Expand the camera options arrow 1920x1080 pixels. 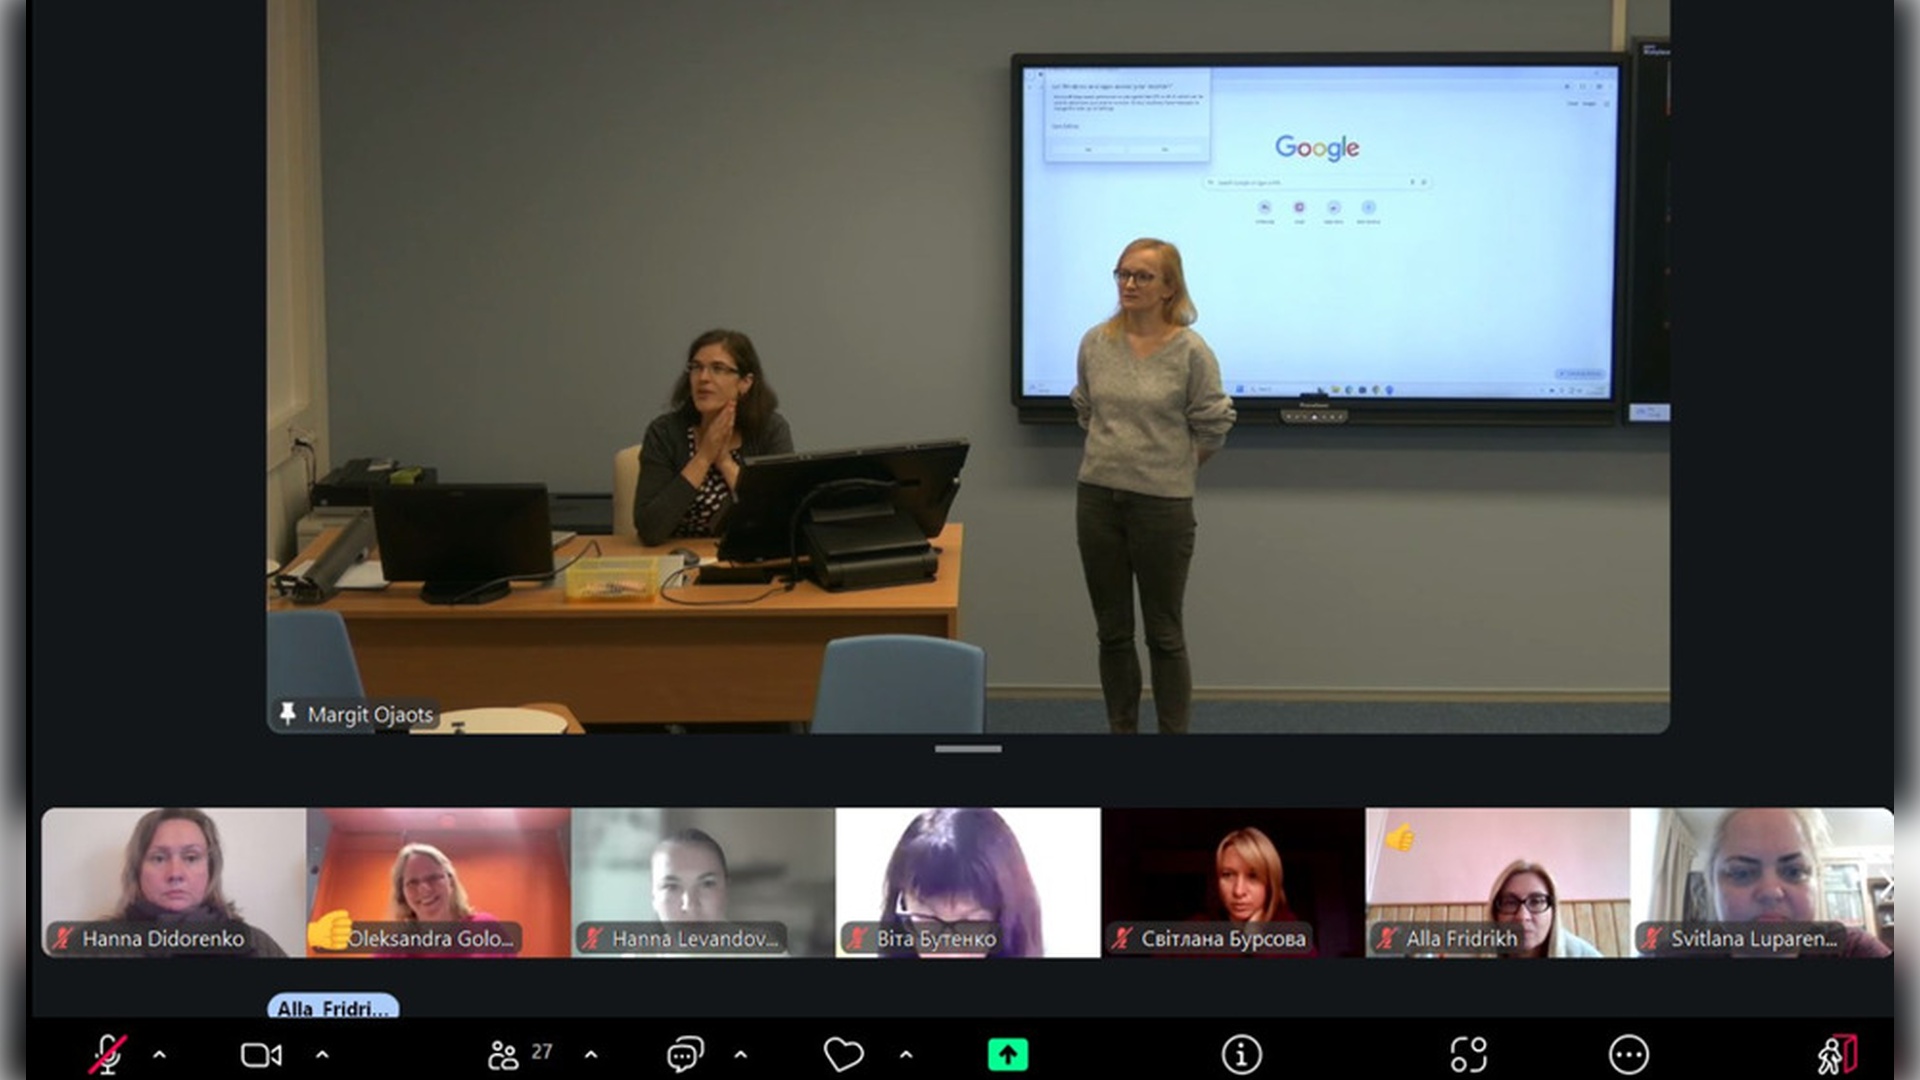pyautogui.click(x=322, y=1054)
